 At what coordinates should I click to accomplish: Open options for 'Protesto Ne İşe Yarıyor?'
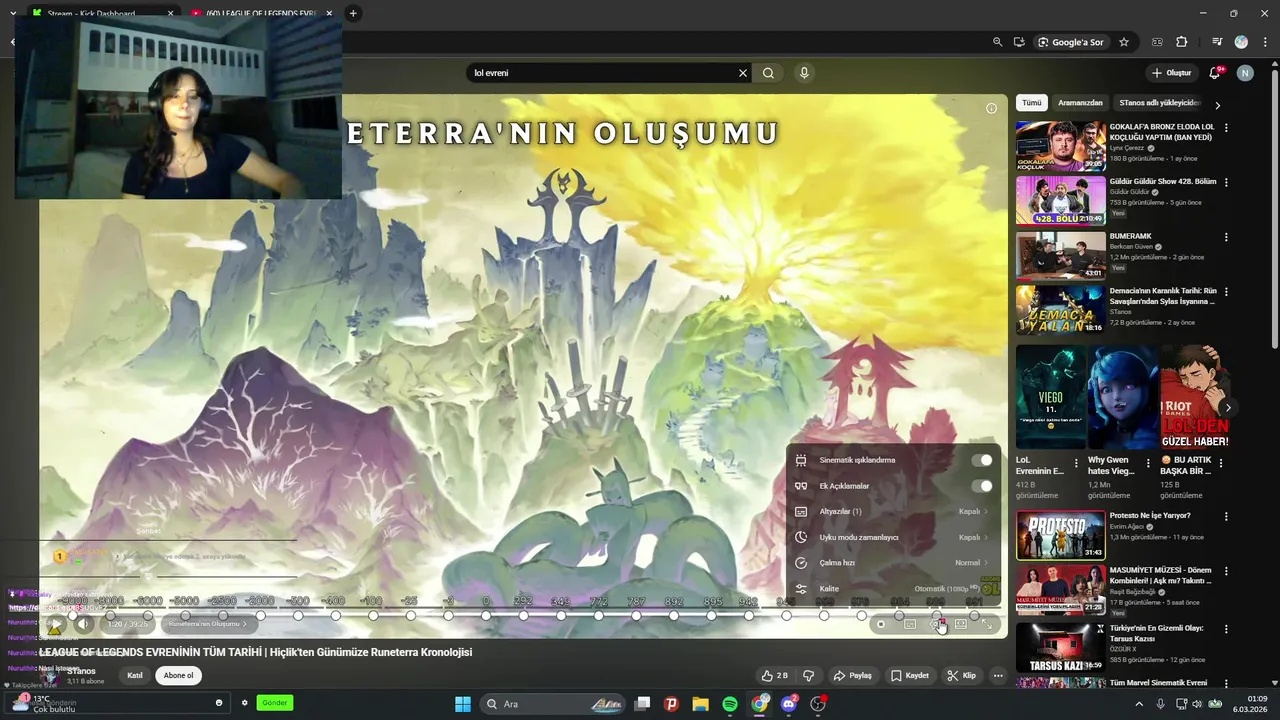1226,516
